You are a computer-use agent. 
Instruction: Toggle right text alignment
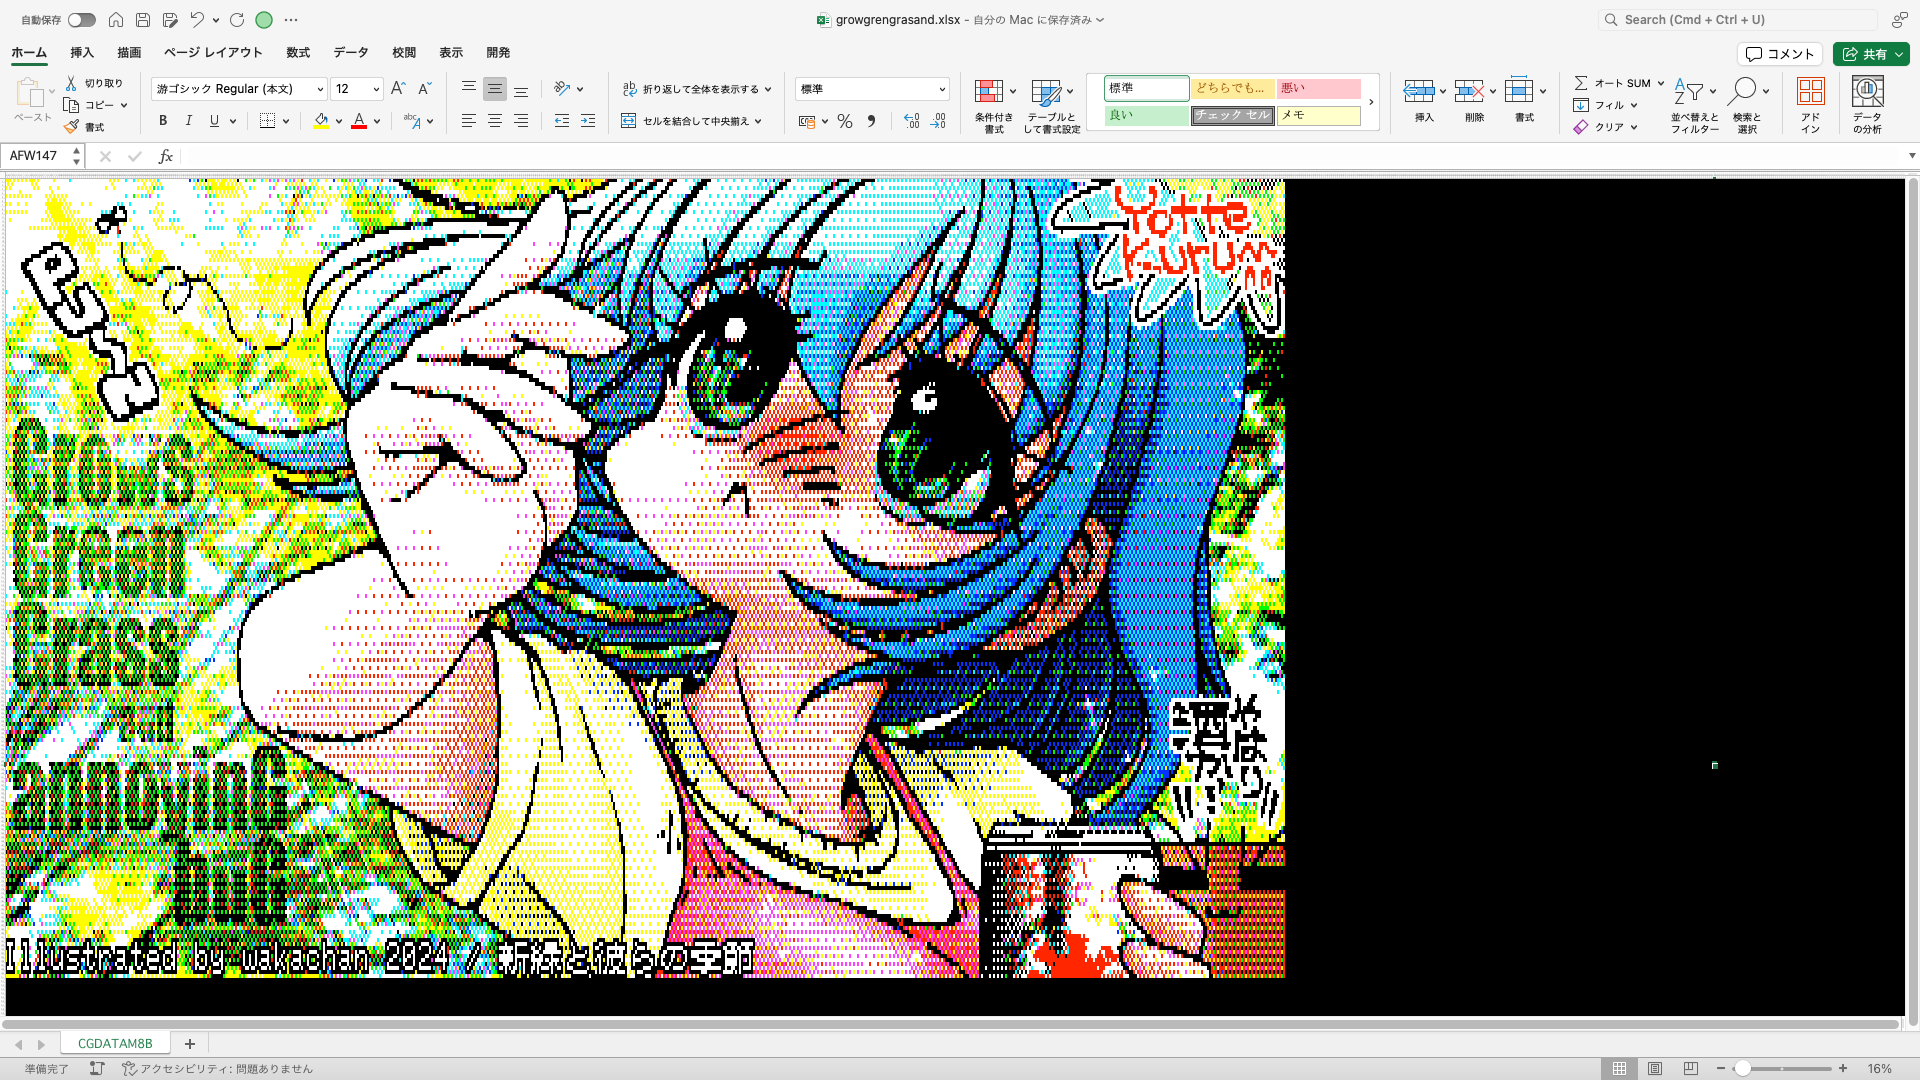(x=521, y=121)
